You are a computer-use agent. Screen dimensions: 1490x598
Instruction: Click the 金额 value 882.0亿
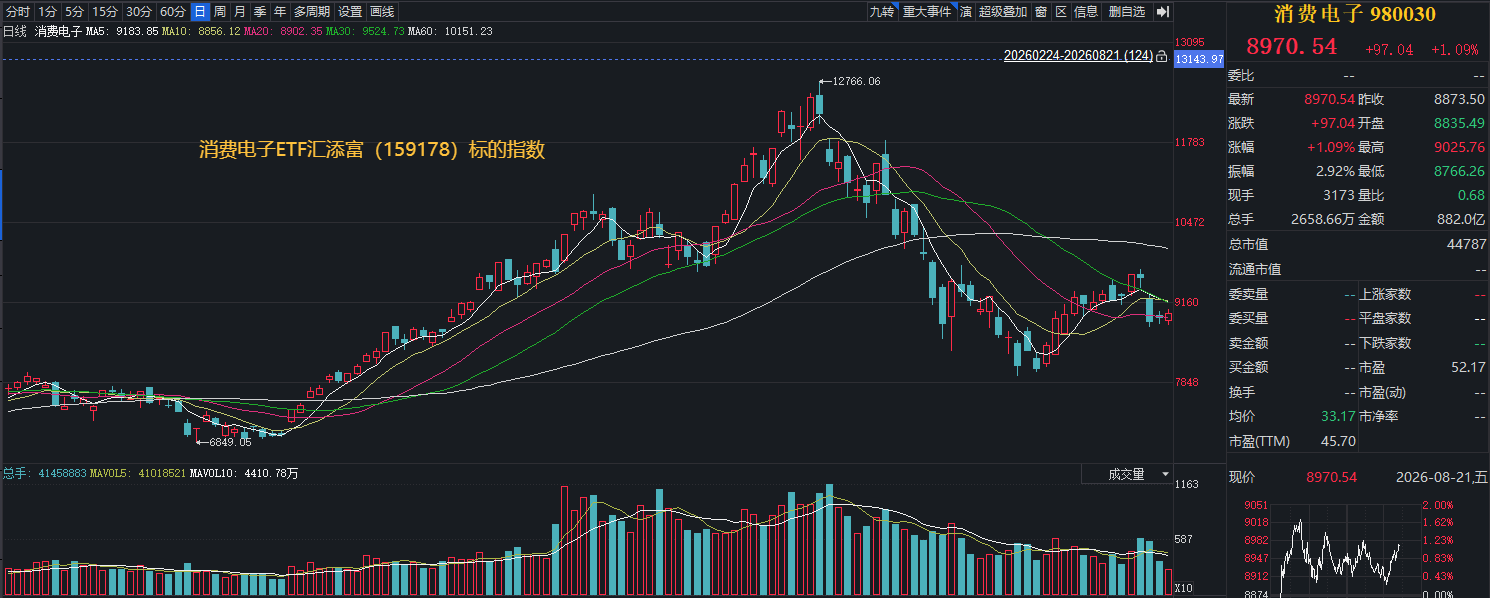[1459, 219]
